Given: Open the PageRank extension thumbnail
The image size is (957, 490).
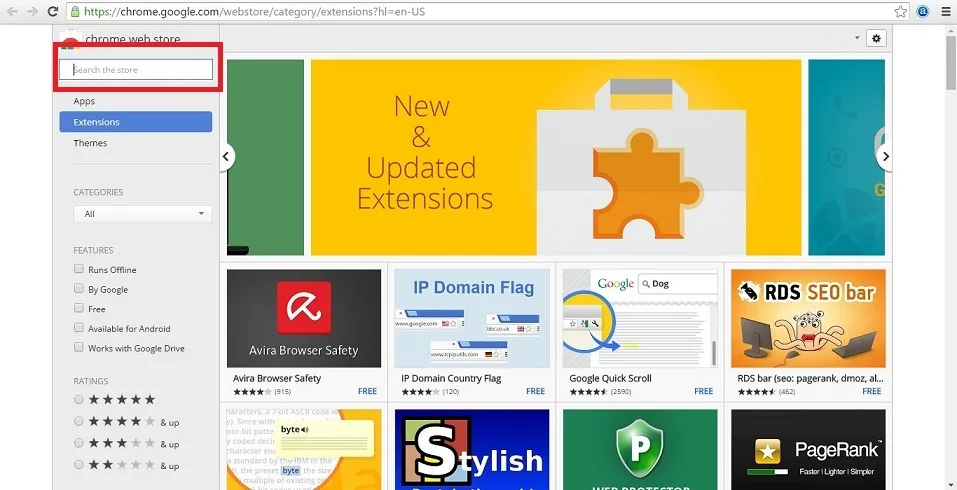Looking at the screenshot, I should coord(808,450).
